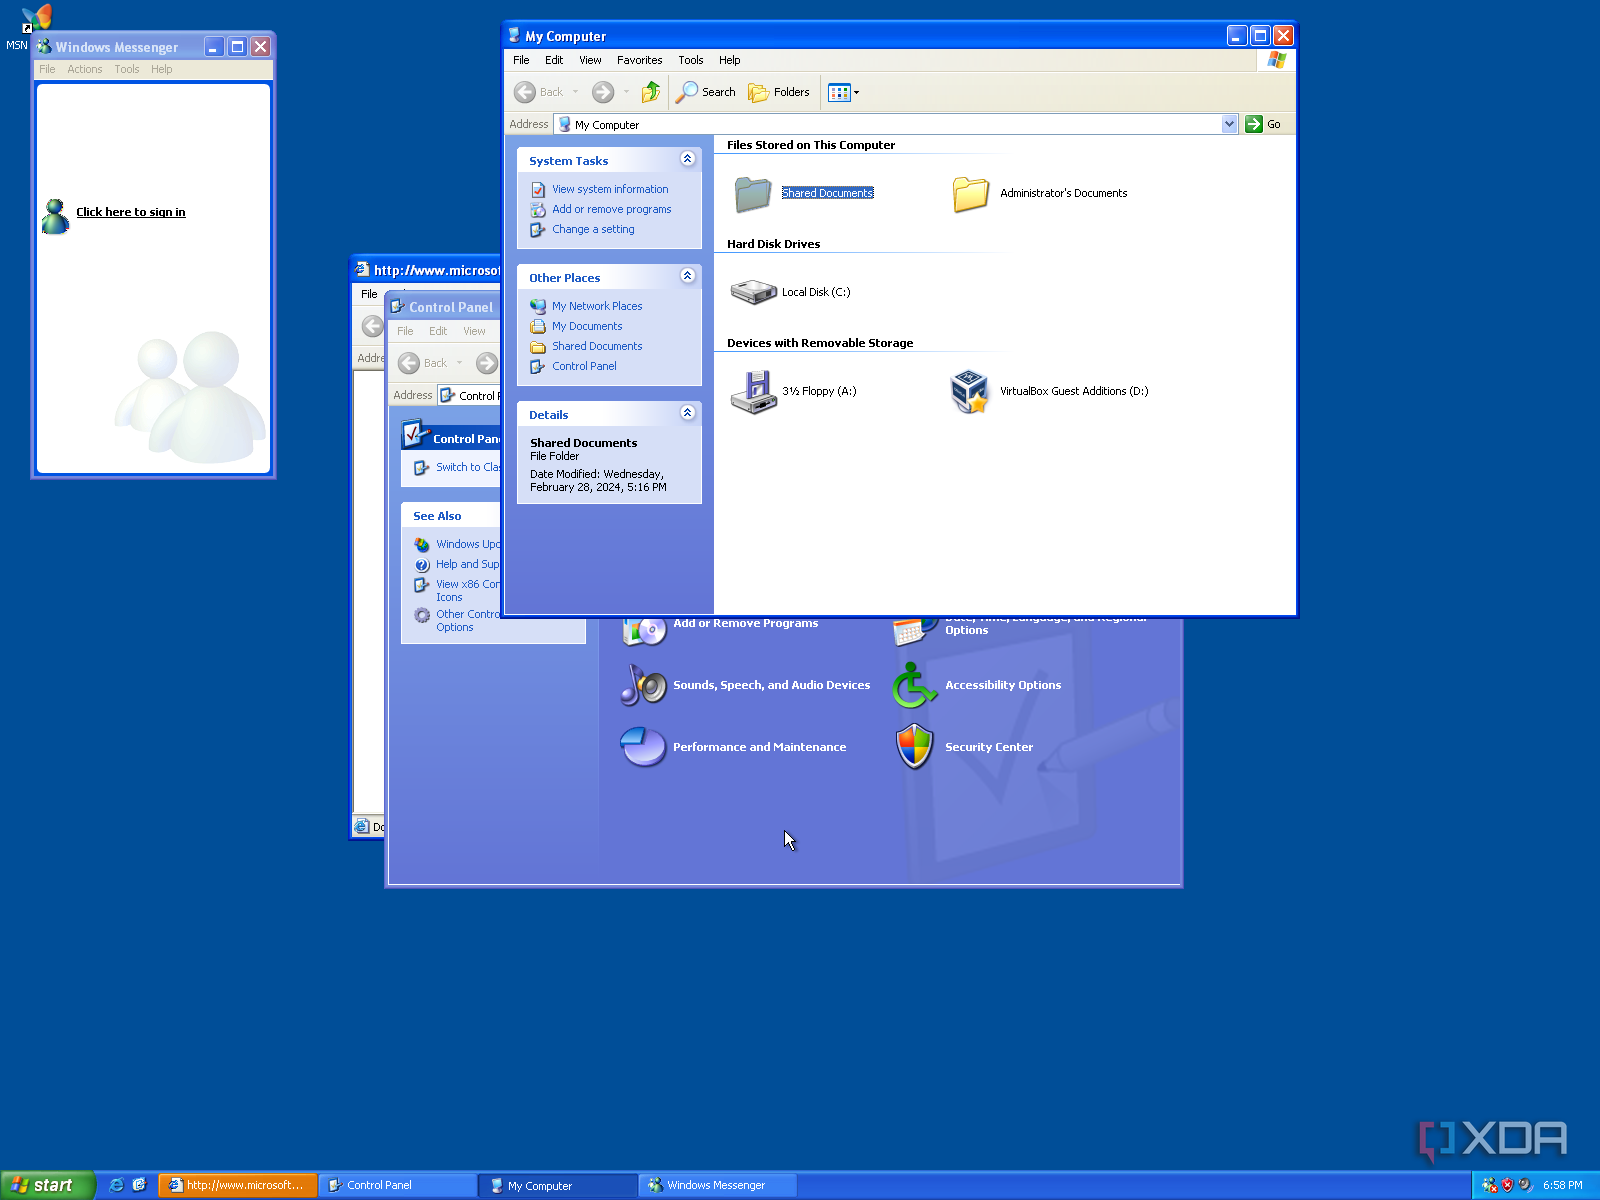The image size is (1600, 1200).
Task: Open Sounds, Speech, and Audio Devices
Action: (x=770, y=685)
